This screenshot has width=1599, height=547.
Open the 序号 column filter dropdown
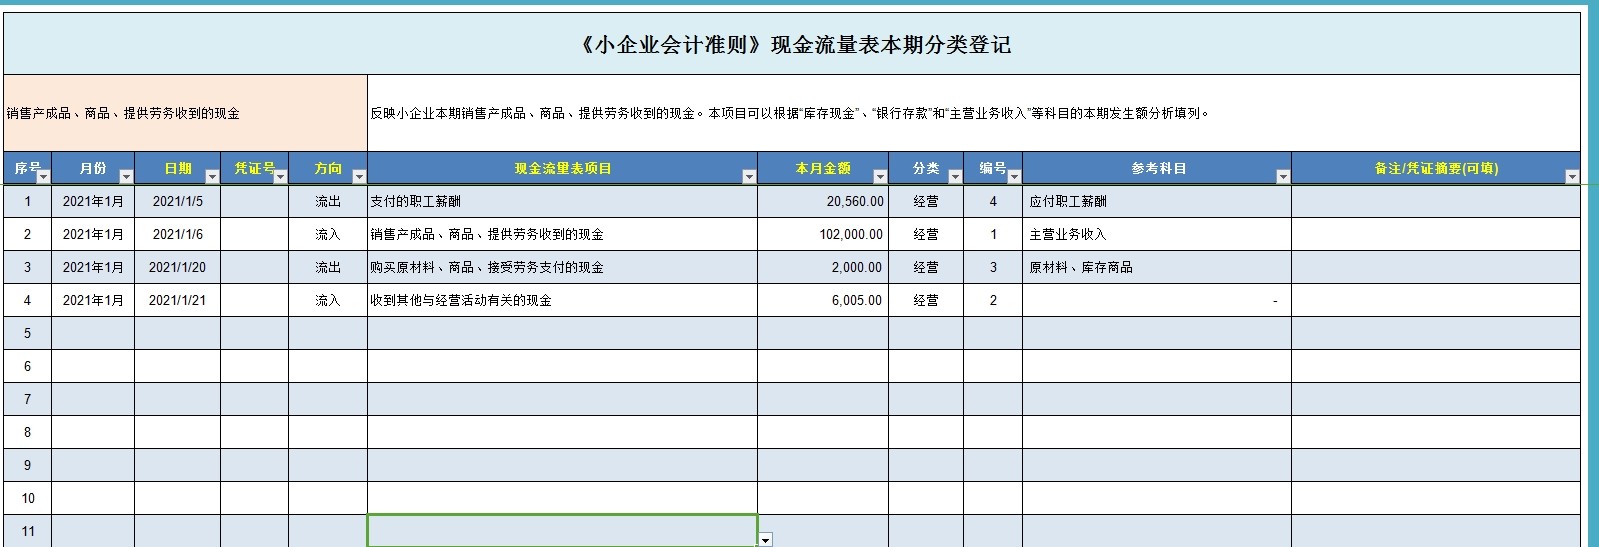point(43,177)
